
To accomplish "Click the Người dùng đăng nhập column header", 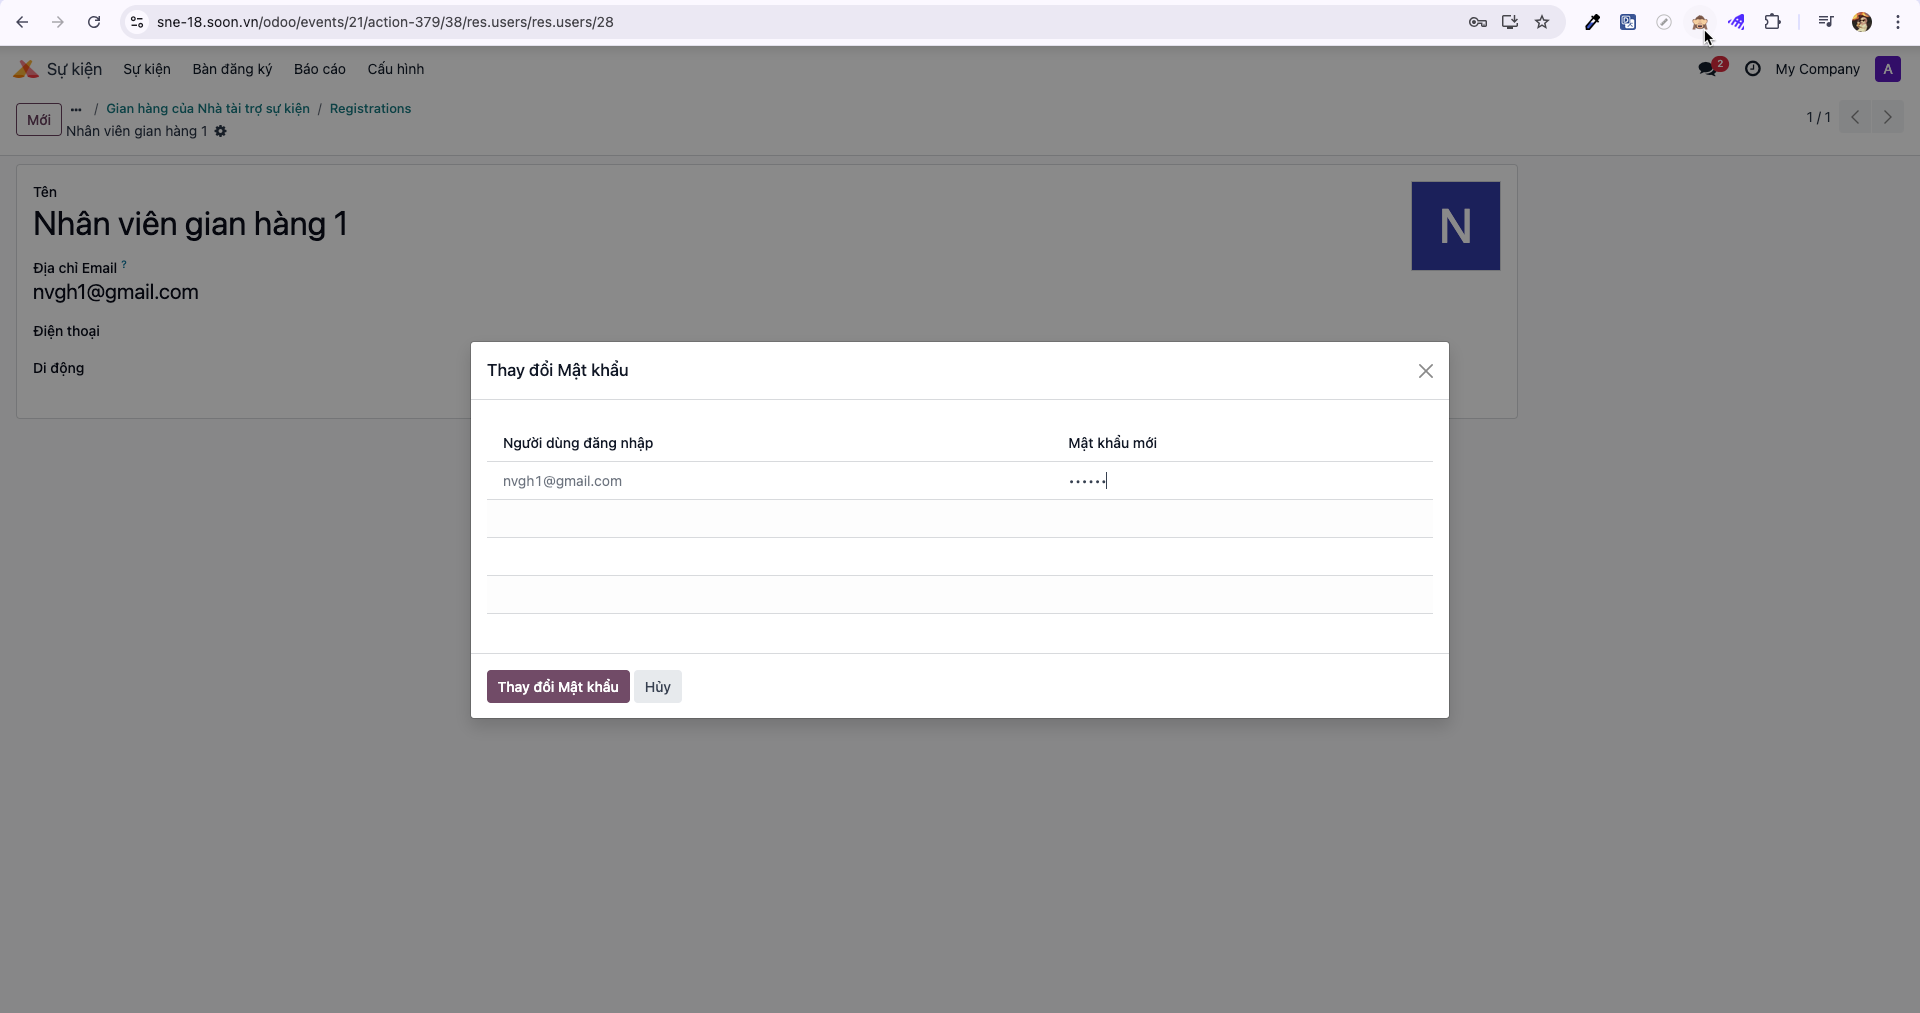I will (578, 443).
